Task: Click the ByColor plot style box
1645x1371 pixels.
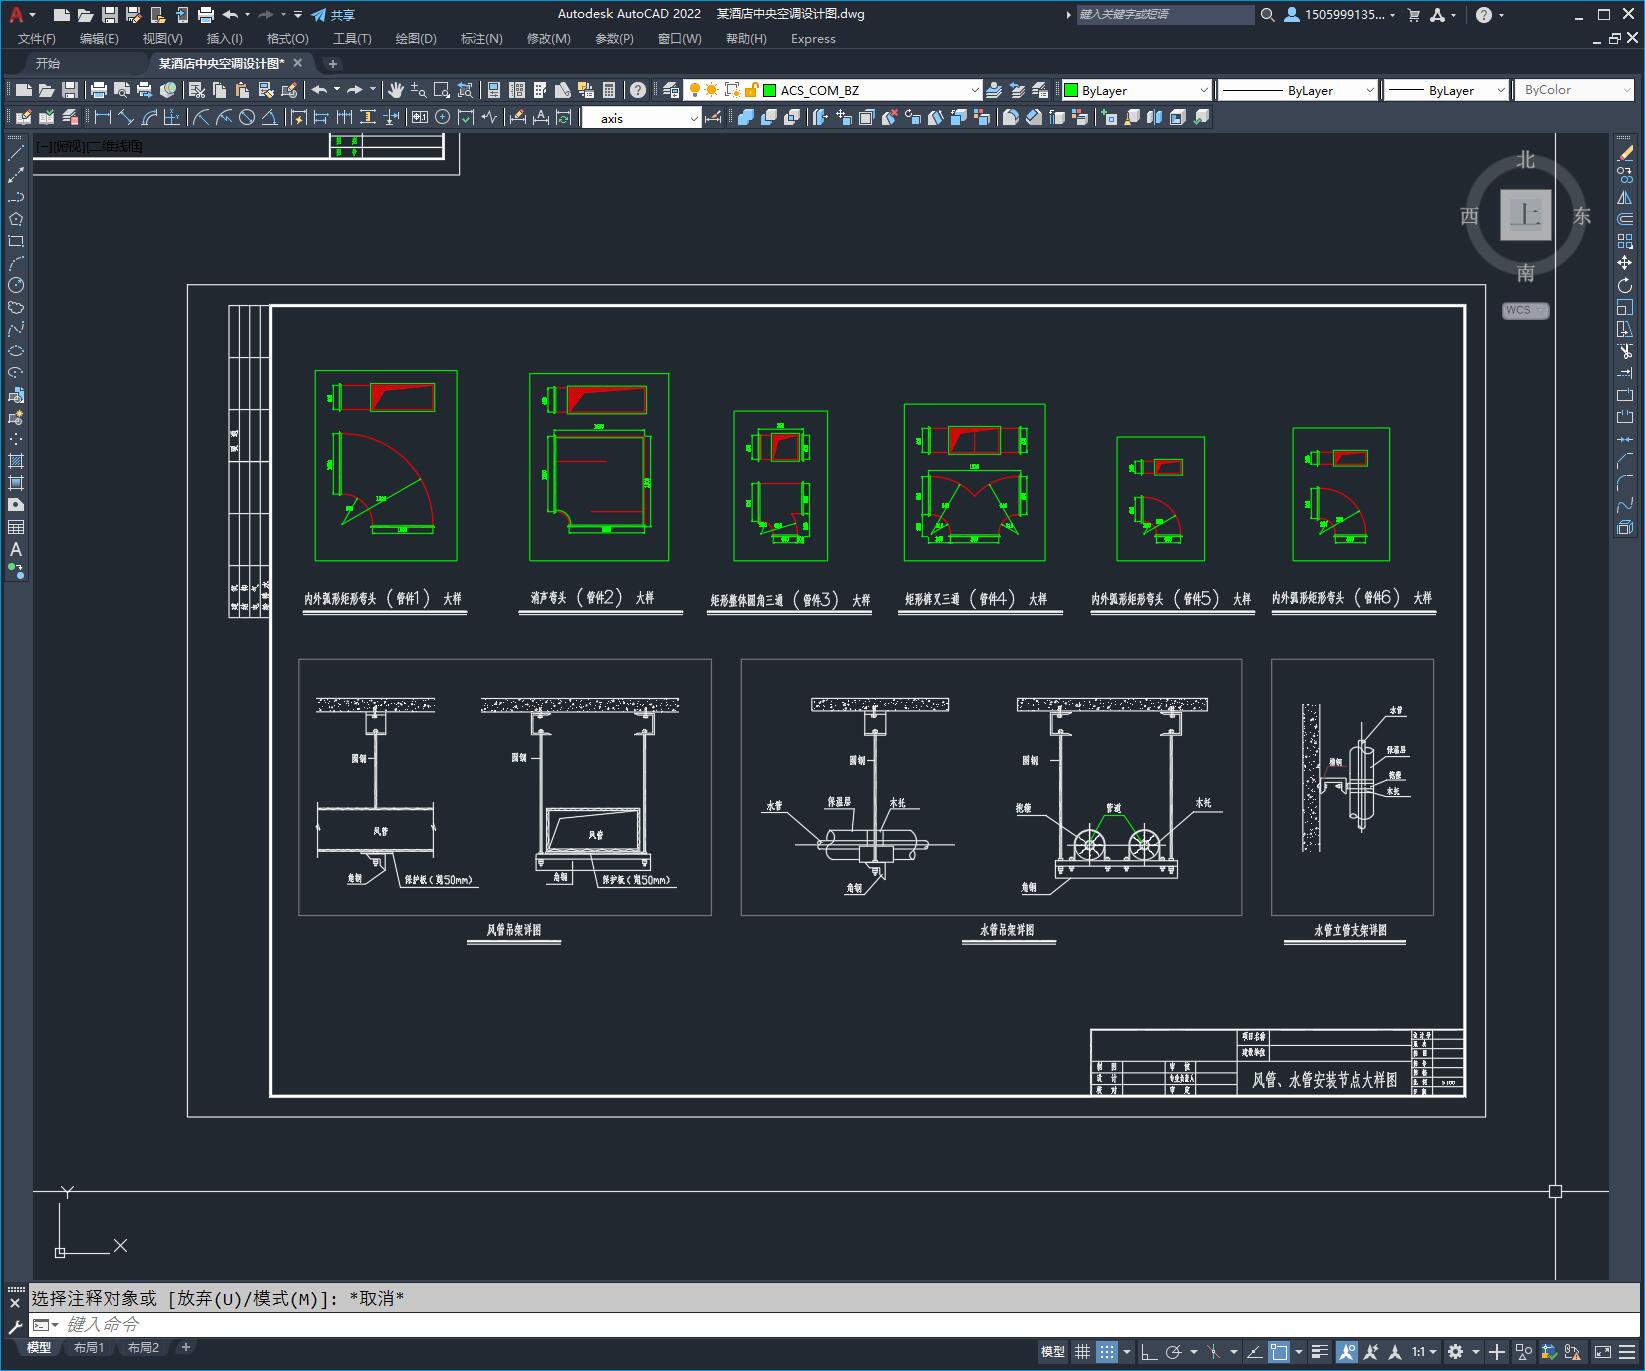Action: pos(1573,90)
